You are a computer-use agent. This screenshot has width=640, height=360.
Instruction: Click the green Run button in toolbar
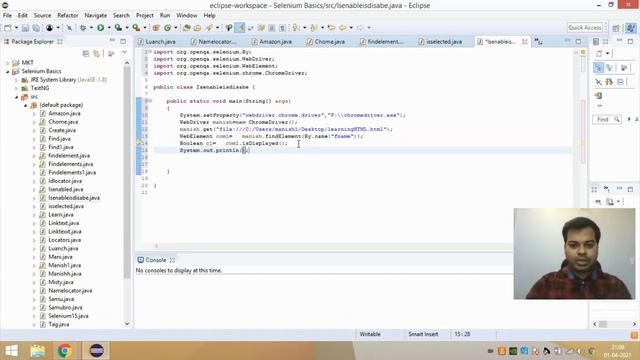point(100,28)
